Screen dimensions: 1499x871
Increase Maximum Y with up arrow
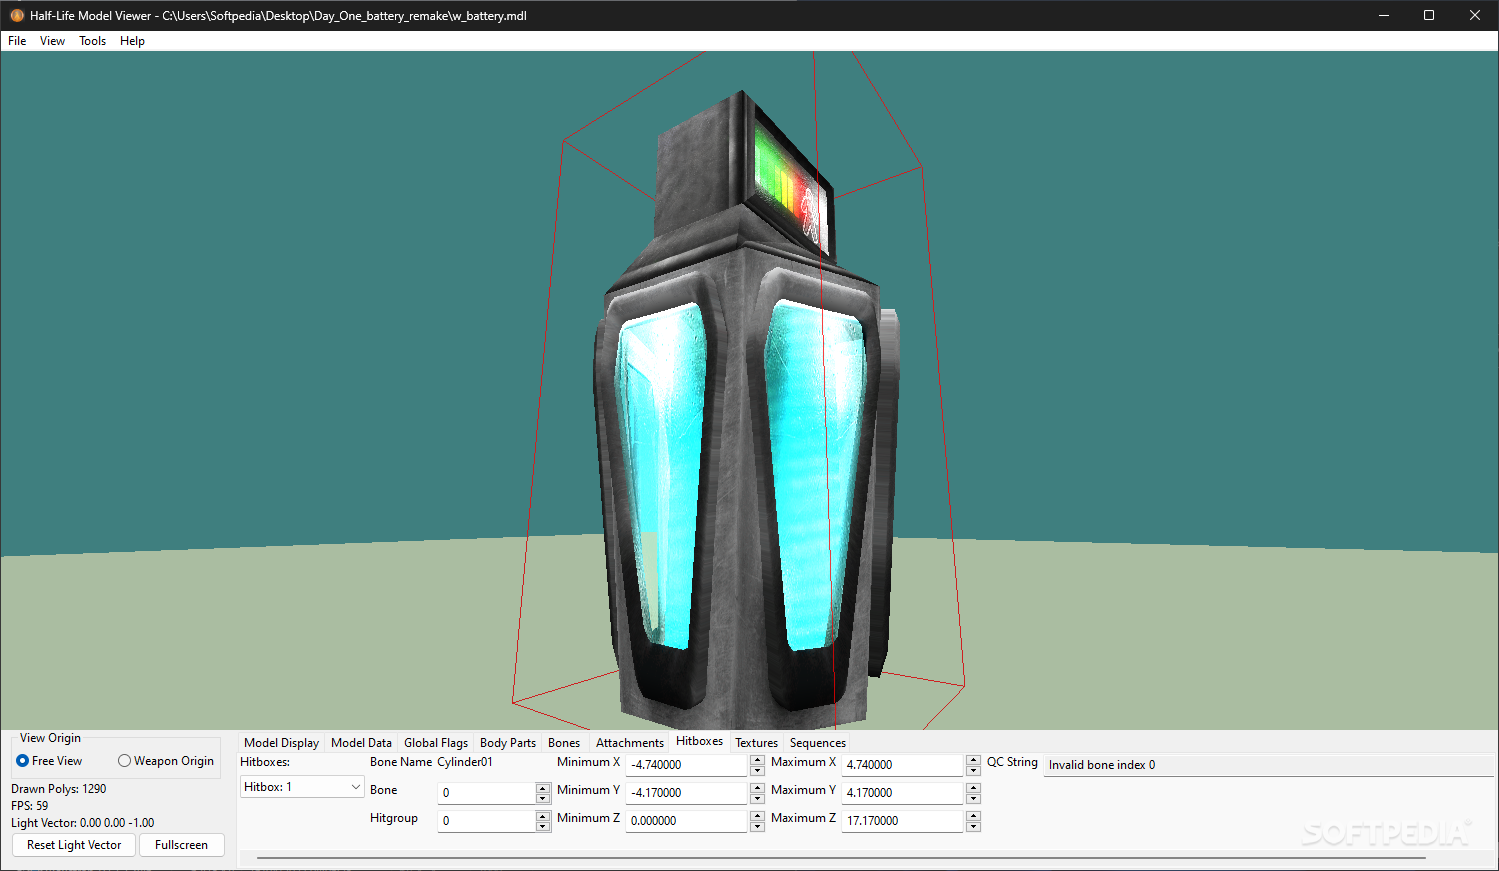click(973, 787)
